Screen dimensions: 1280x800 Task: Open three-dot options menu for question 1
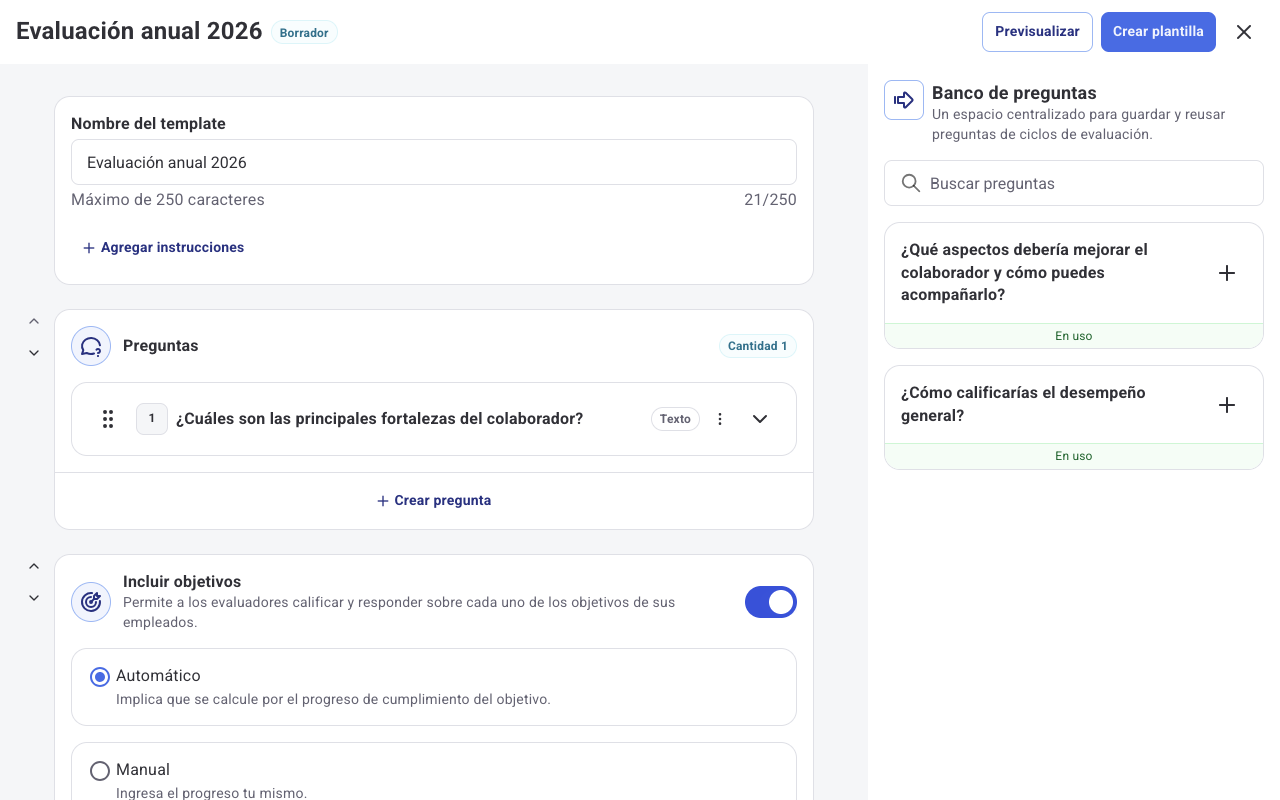pos(720,419)
